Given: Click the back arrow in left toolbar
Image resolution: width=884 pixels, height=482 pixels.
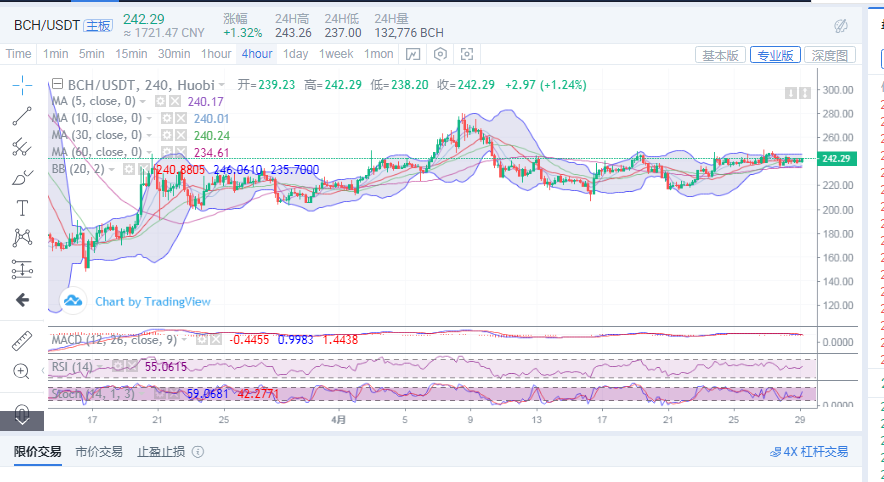Looking at the screenshot, I should 22,299.
